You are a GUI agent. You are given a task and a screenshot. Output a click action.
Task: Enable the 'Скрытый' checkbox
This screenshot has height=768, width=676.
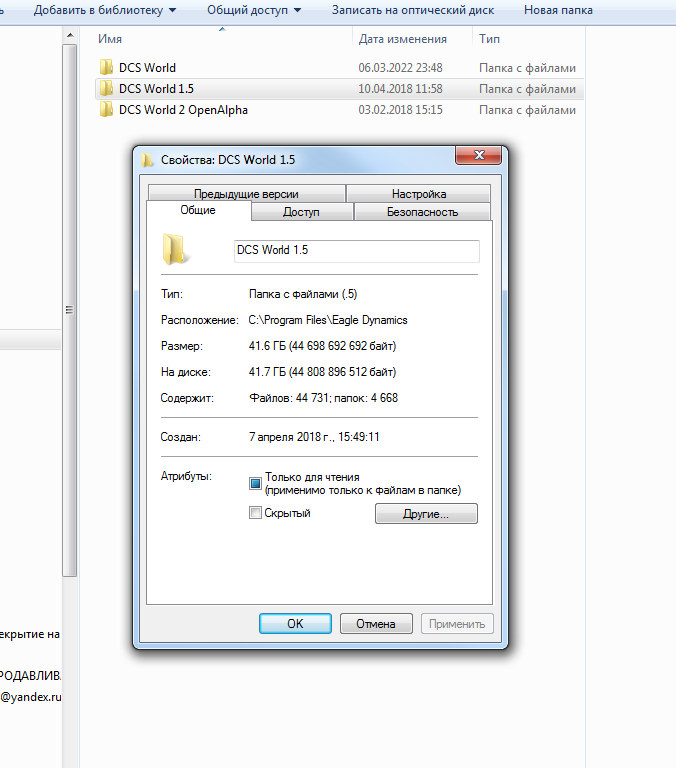[x=255, y=513]
